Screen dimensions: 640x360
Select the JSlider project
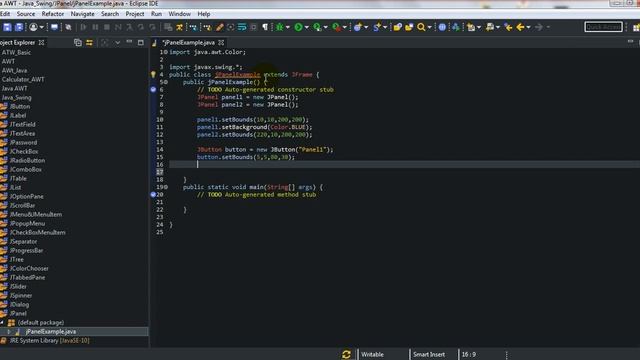pyautogui.click(x=18, y=287)
